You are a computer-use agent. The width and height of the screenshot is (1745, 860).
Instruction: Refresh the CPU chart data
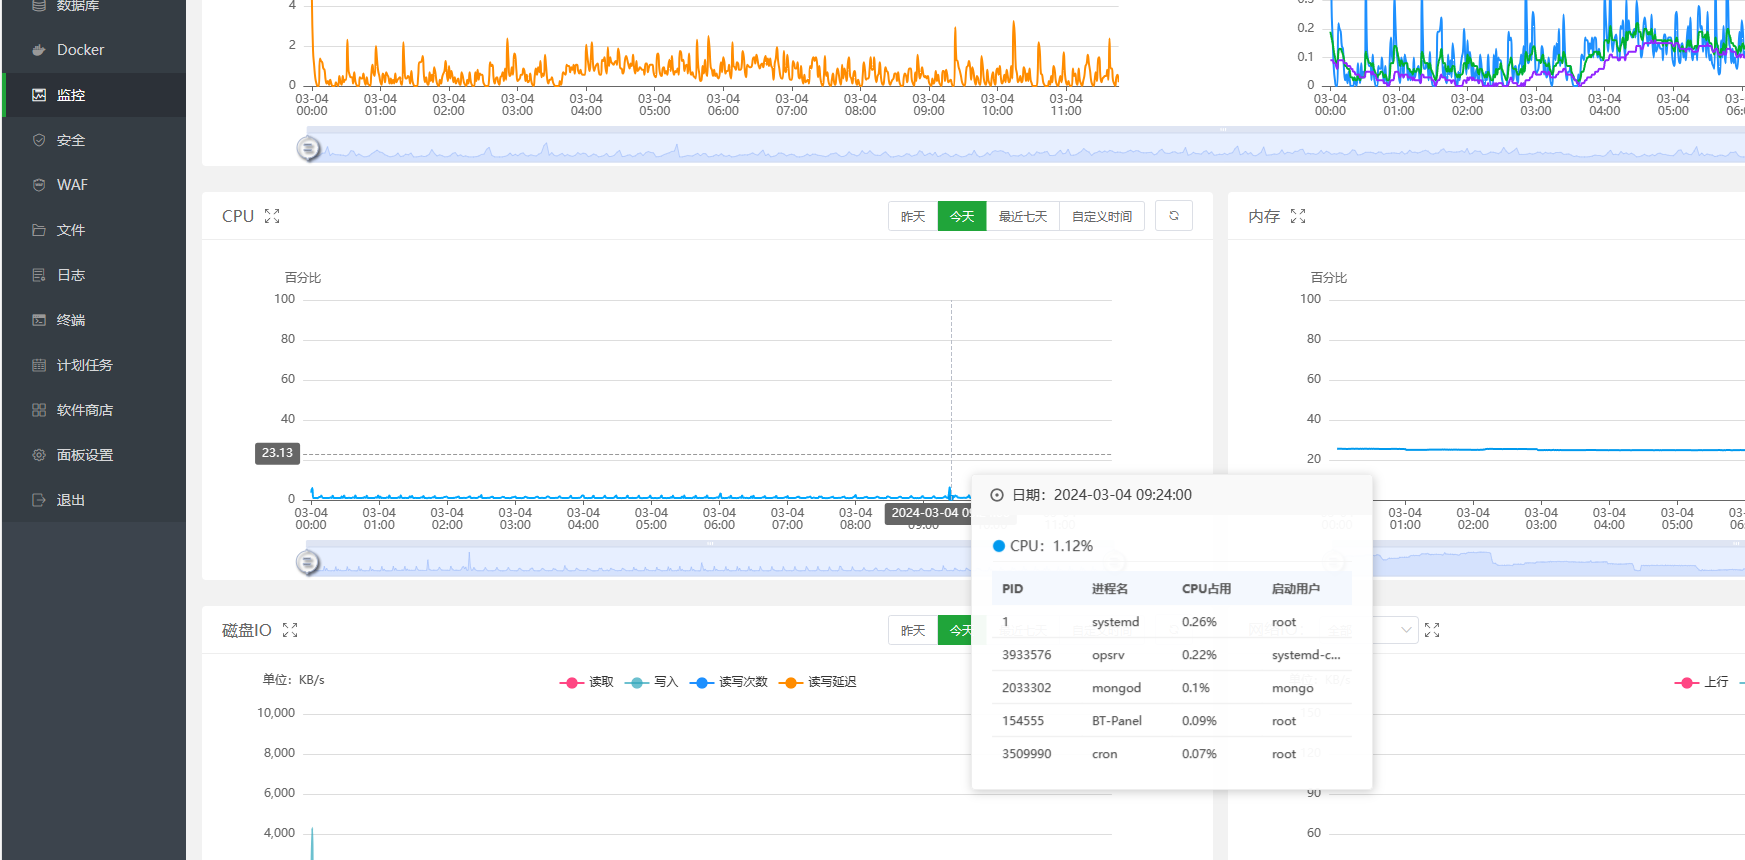tap(1174, 216)
